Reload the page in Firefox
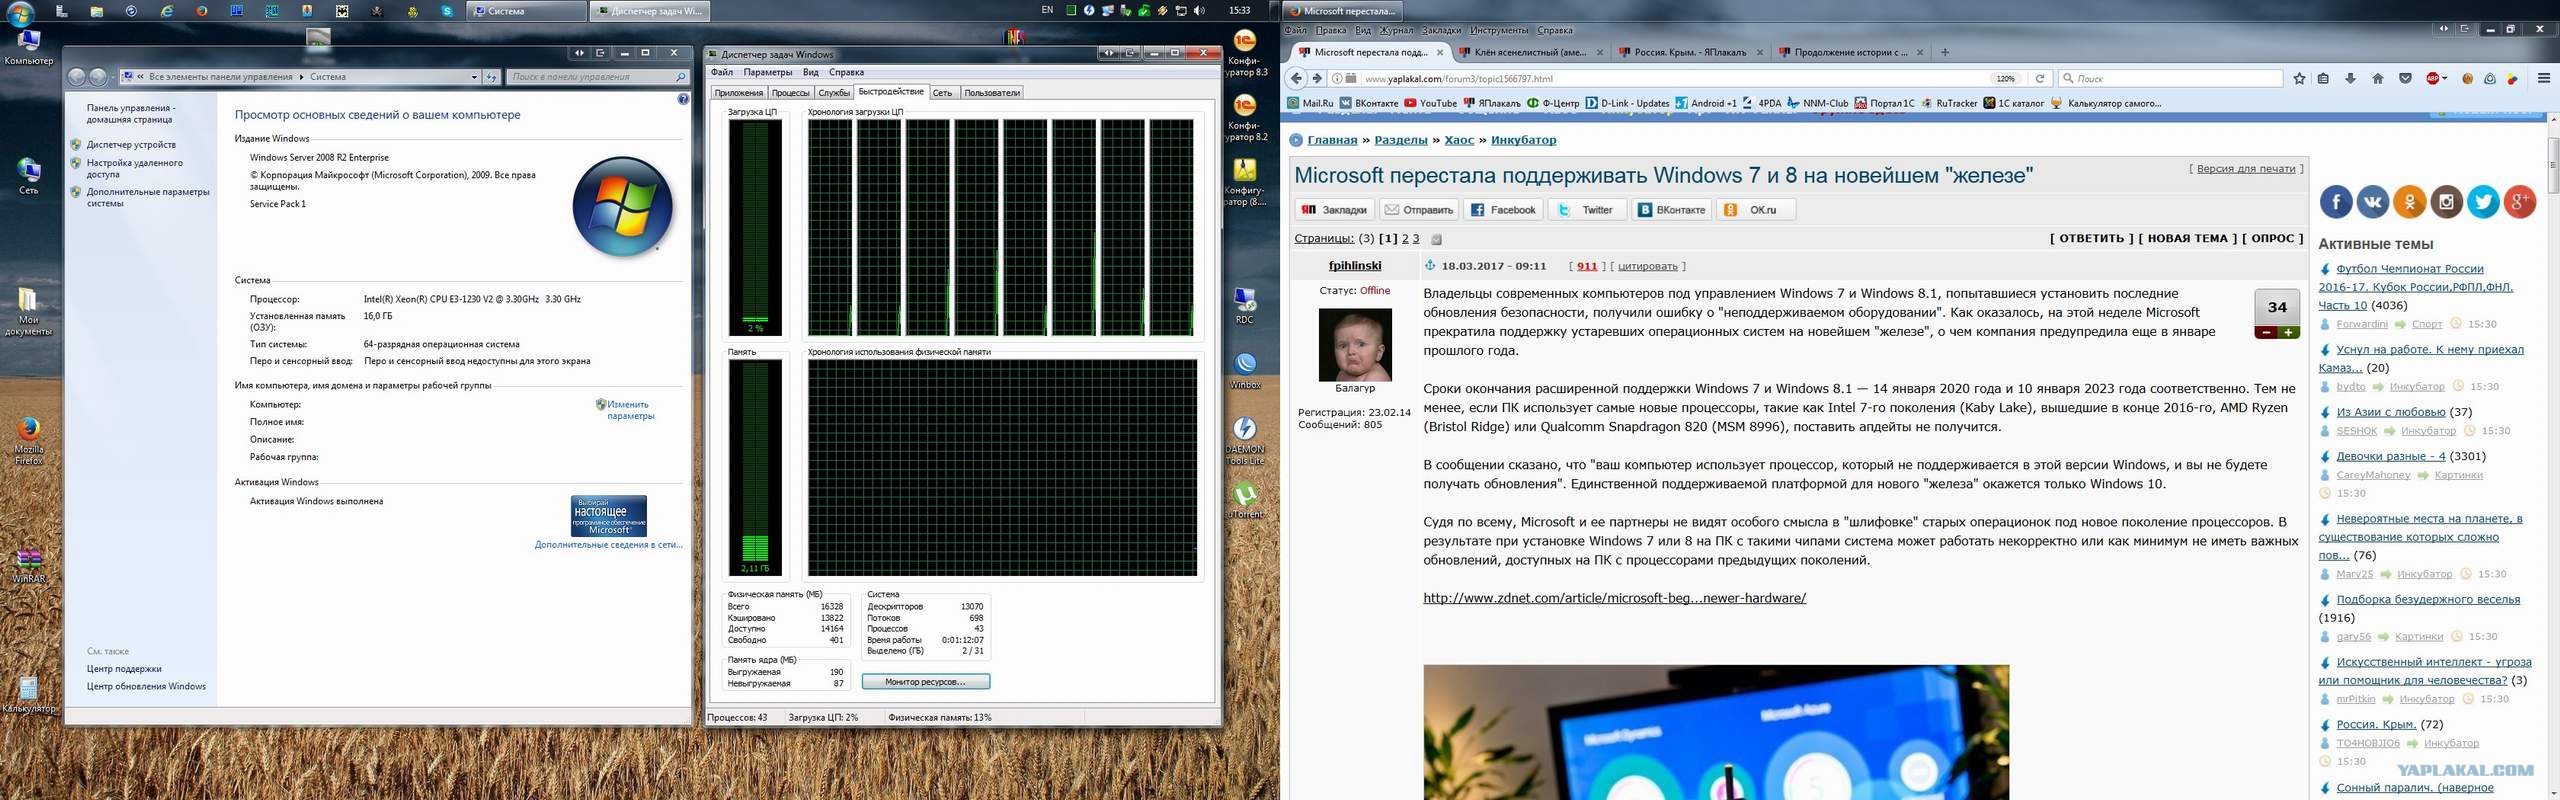The height and width of the screenshot is (800, 2560). coord(2040,78)
